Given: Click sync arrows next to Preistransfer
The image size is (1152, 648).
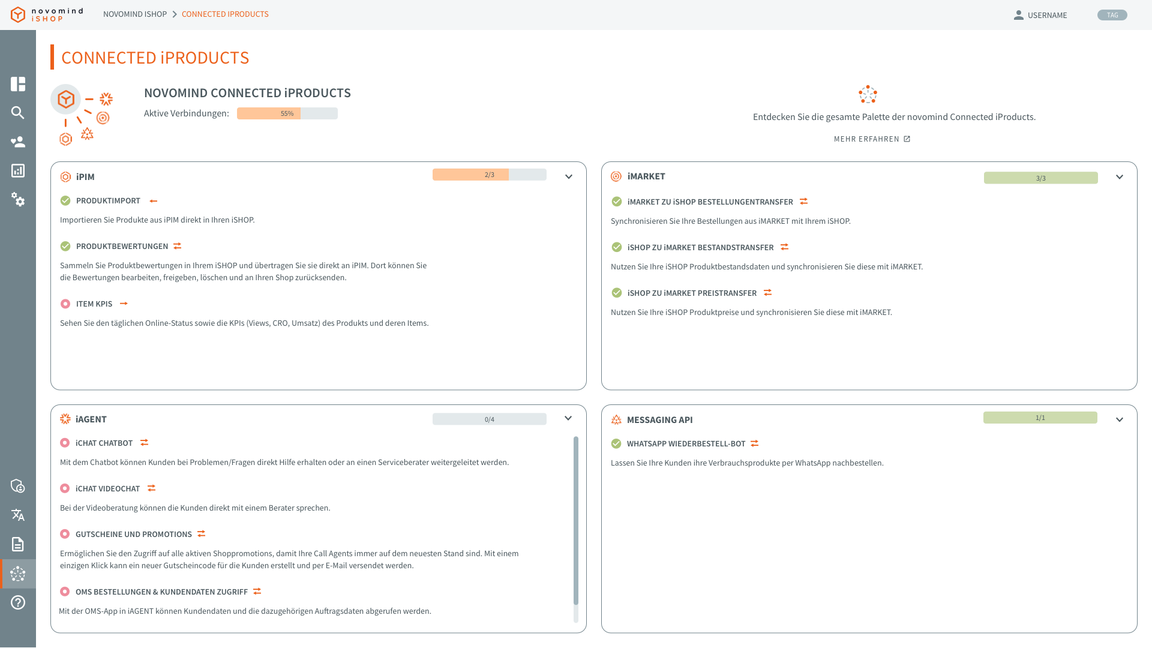Looking at the screenshot, I should (x=767, y=292).
